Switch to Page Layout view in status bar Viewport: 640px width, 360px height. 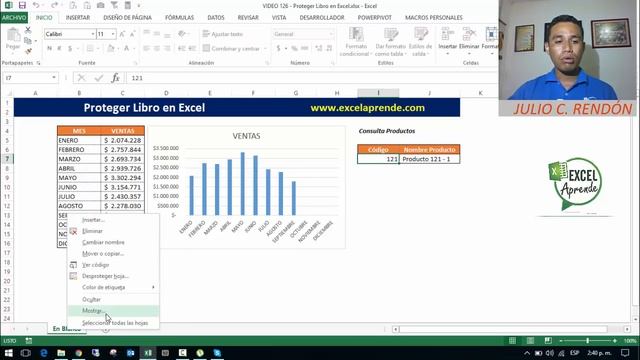(530, 340)
